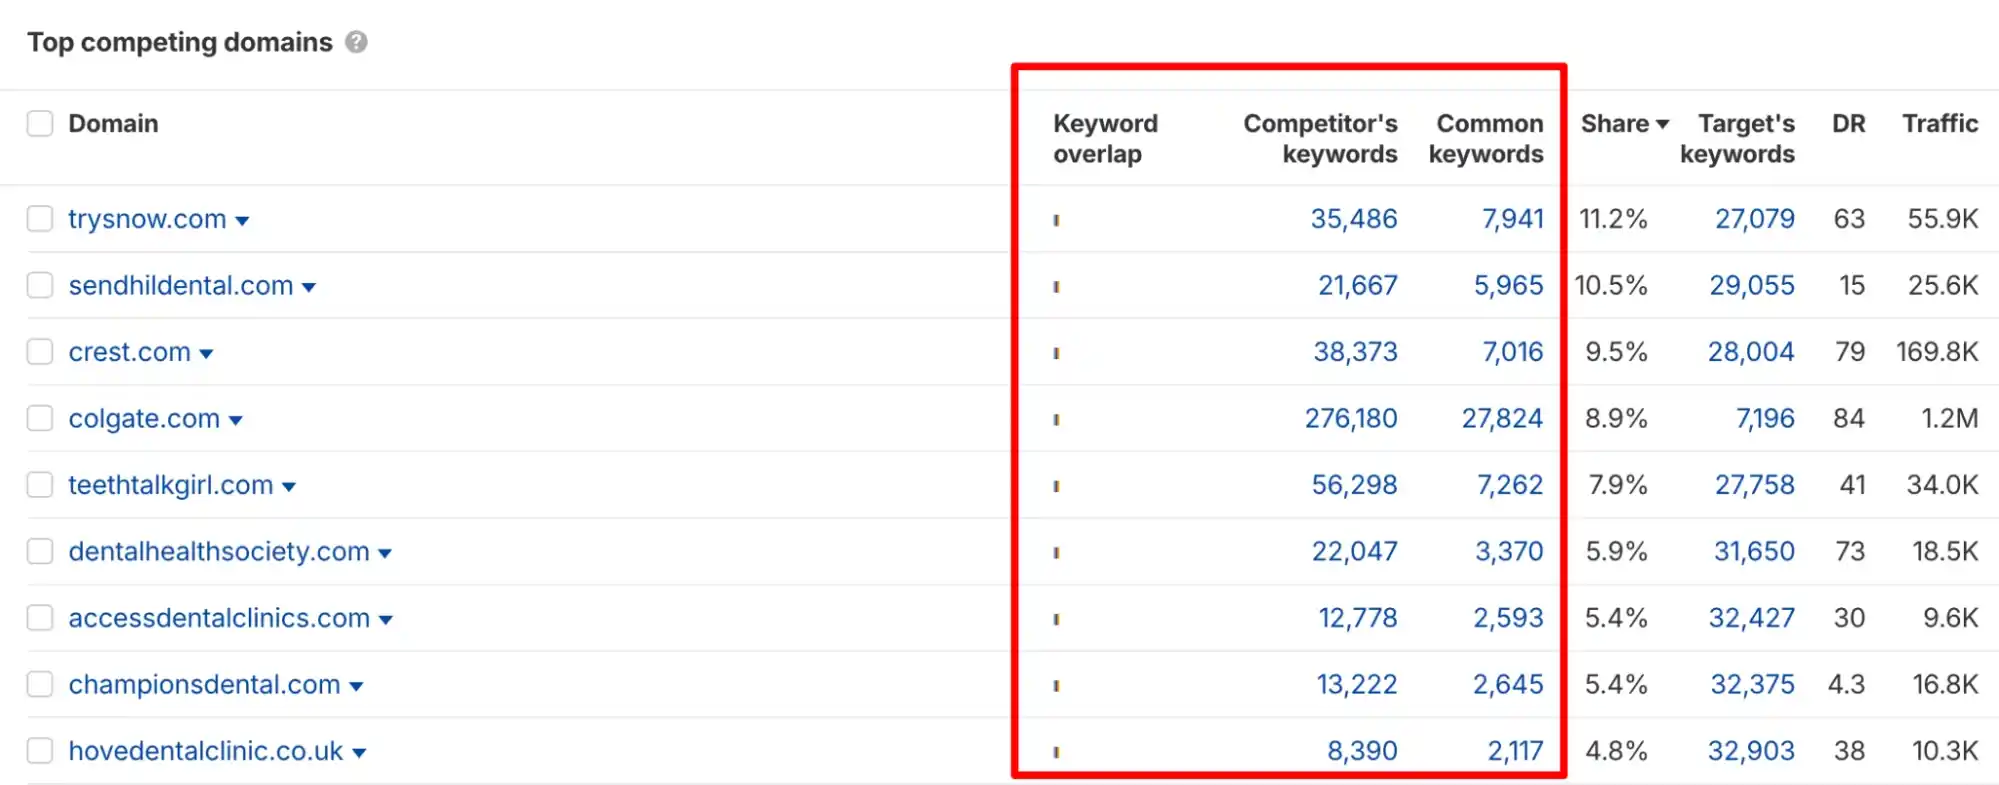Click the Domain column header
This screenshot has width=1999, height=785.
pos(113,123)
